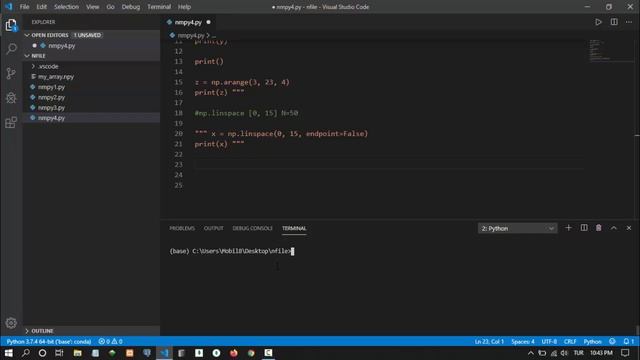Open the '2: Python' terminal selector dropdown
This screenshot has height=360, width=640.
pyautogui.click(x=517, y=228)
